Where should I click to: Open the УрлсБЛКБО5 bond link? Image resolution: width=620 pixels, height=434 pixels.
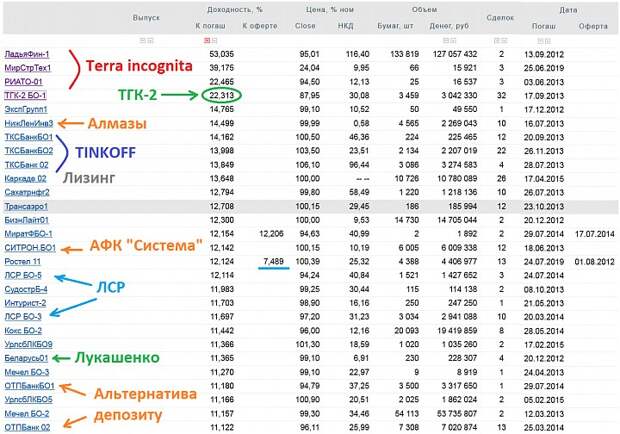(28, 400)
